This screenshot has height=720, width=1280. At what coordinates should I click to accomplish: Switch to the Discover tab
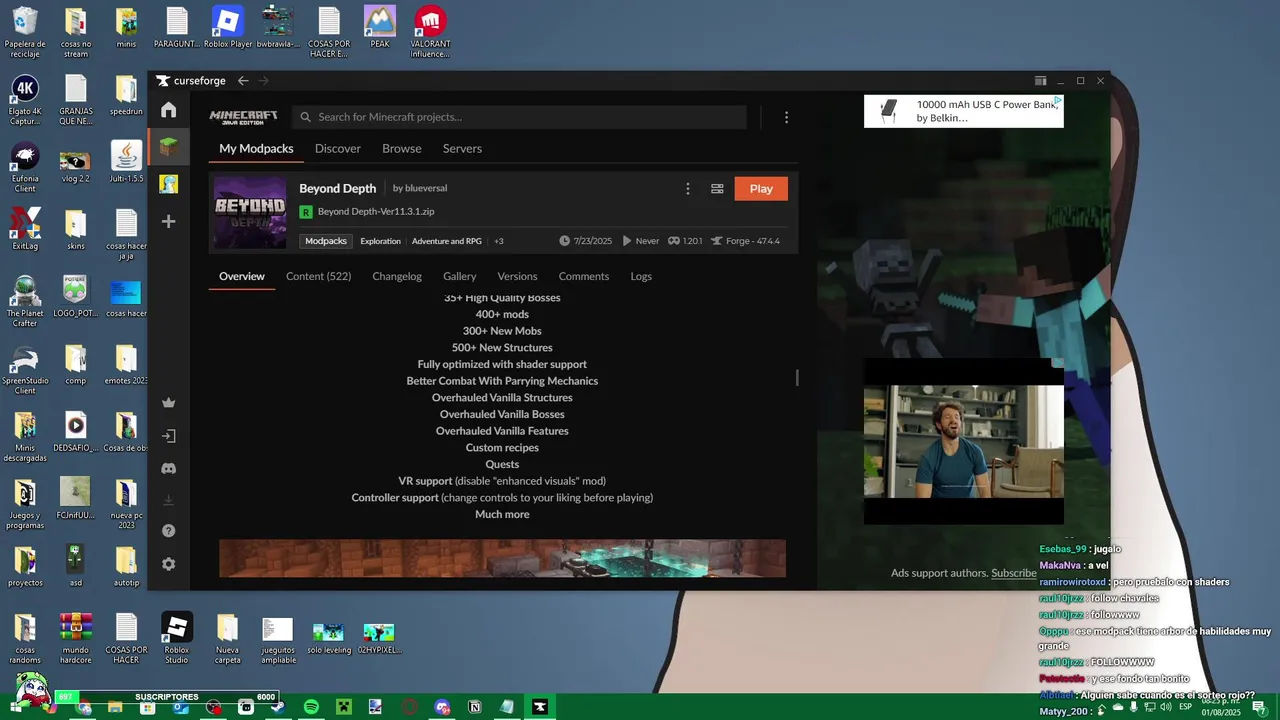[x=338, y=148]
